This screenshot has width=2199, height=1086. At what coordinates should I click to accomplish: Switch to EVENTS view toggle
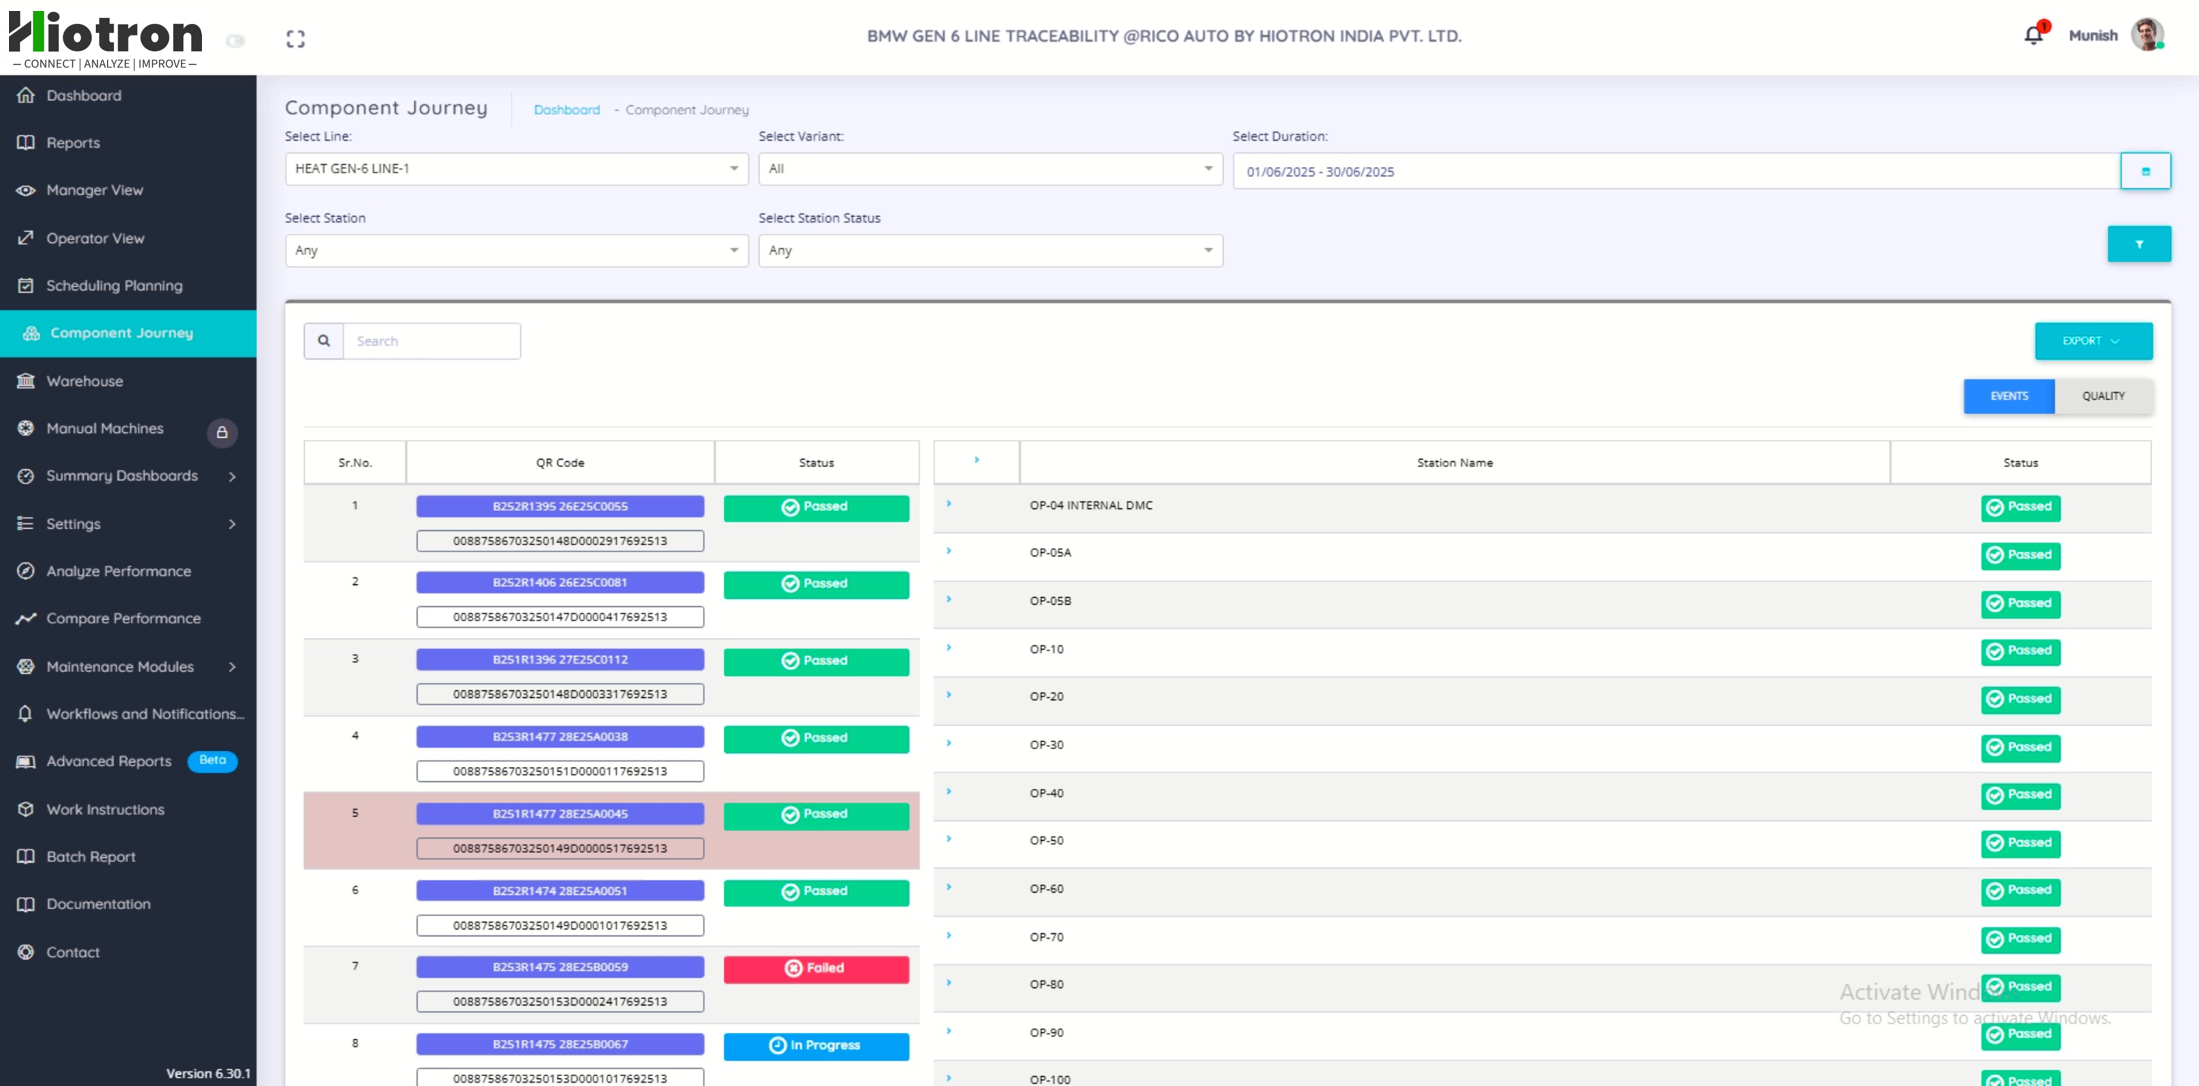click(2008, 396)
